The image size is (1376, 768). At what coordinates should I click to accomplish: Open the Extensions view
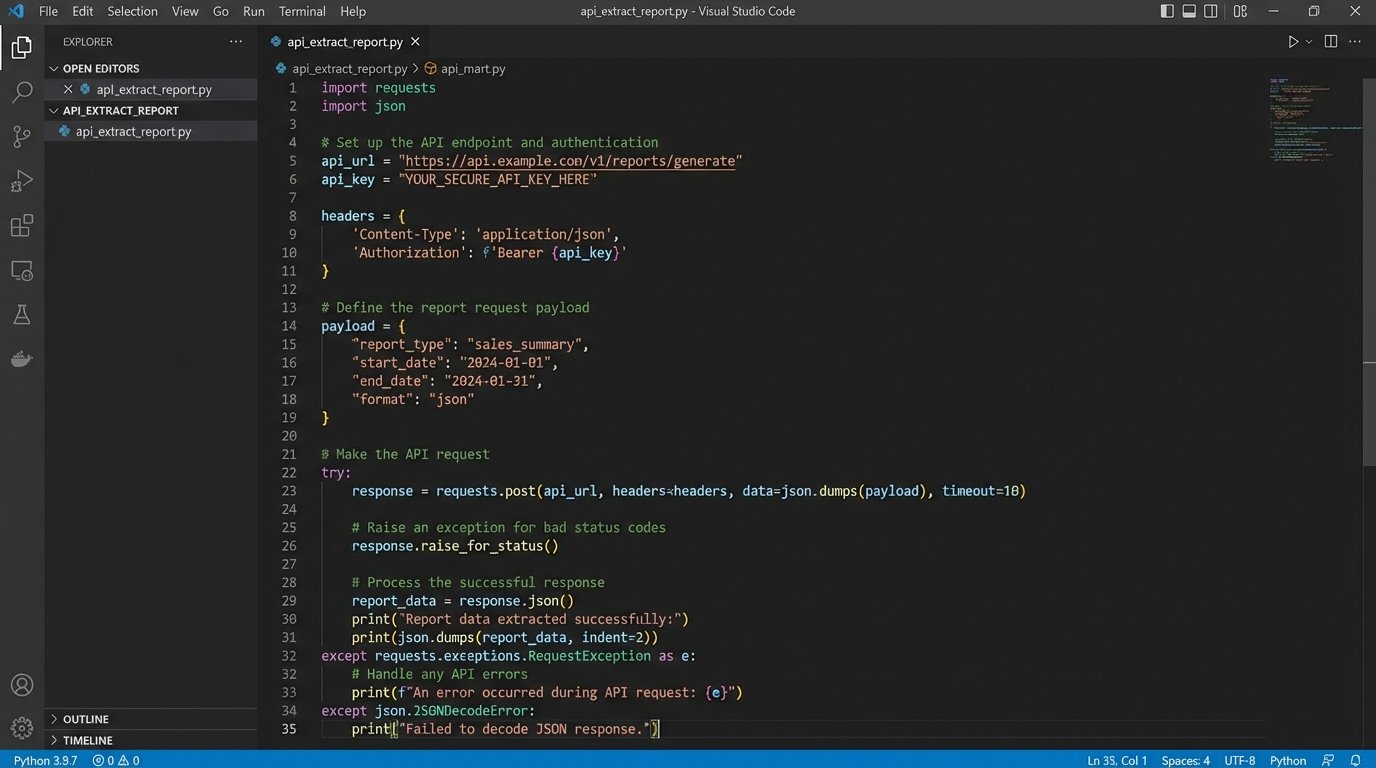22,226
